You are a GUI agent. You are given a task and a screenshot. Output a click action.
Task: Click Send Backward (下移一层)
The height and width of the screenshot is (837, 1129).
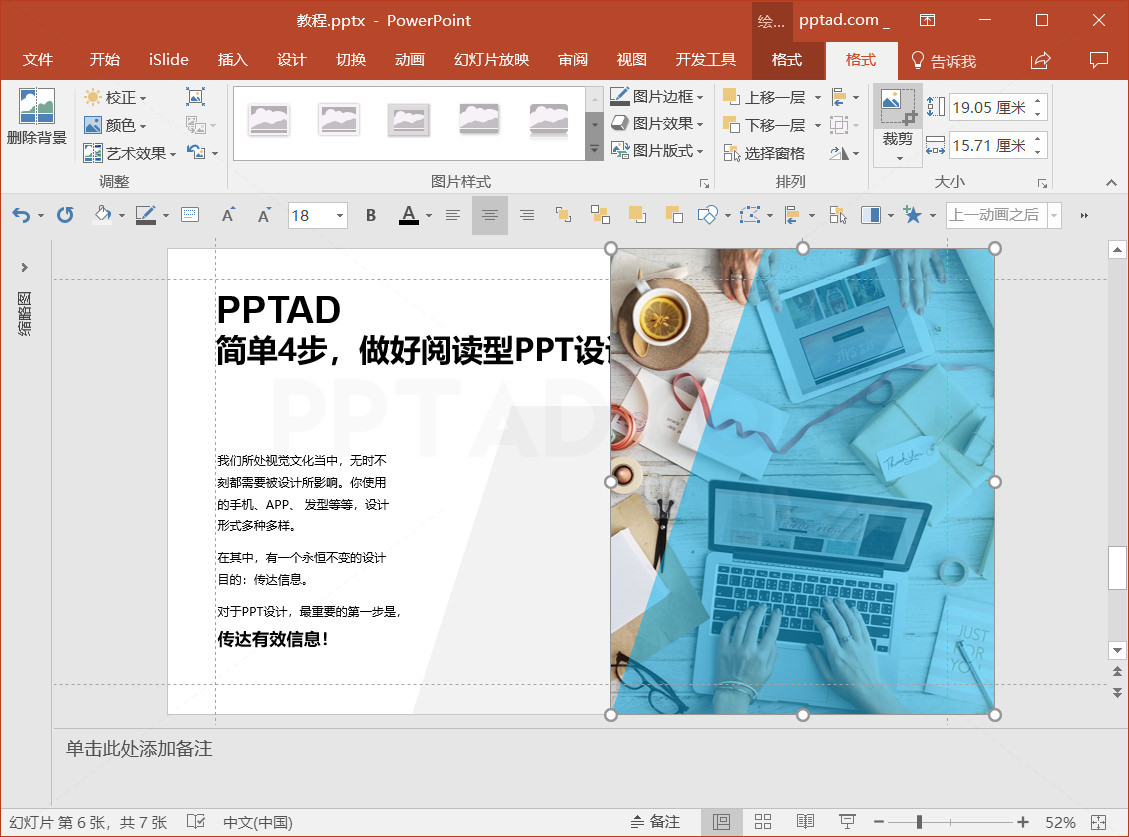pos(765,125)
